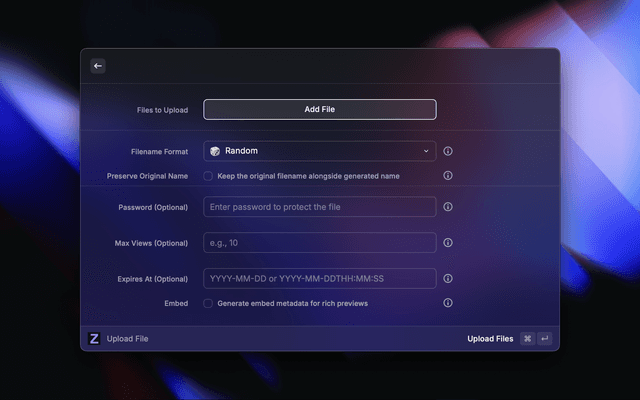Screen dimensions: 640x400
Task: Click the info icon next to Password
Action: pos(448,207)
